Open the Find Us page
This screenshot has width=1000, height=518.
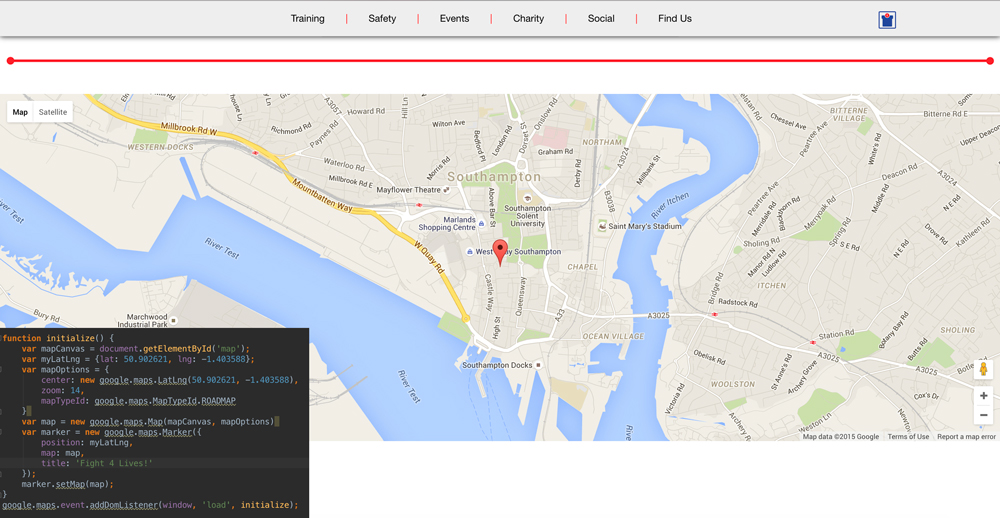674,19
